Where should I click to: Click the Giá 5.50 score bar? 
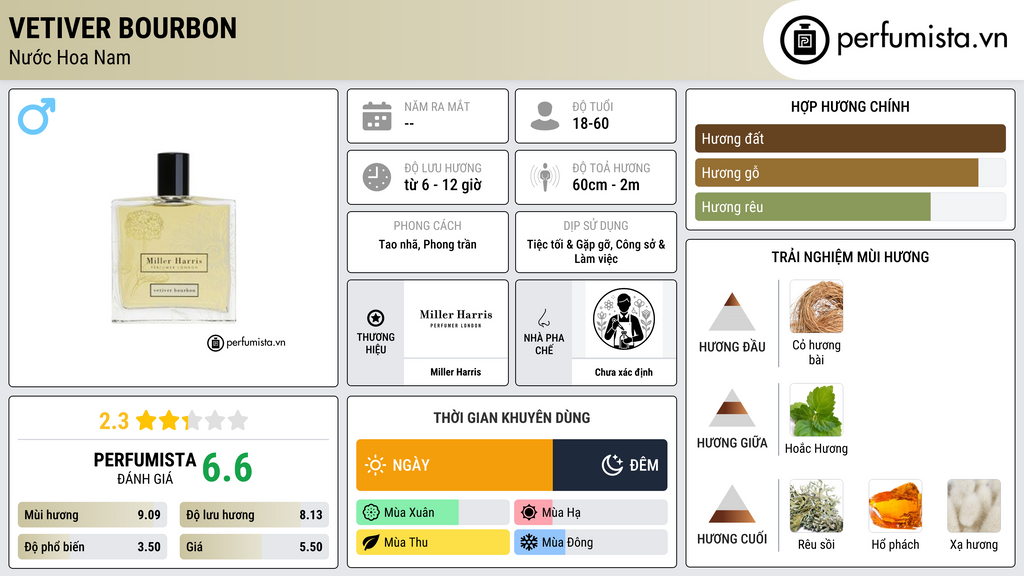pos(254,547)
